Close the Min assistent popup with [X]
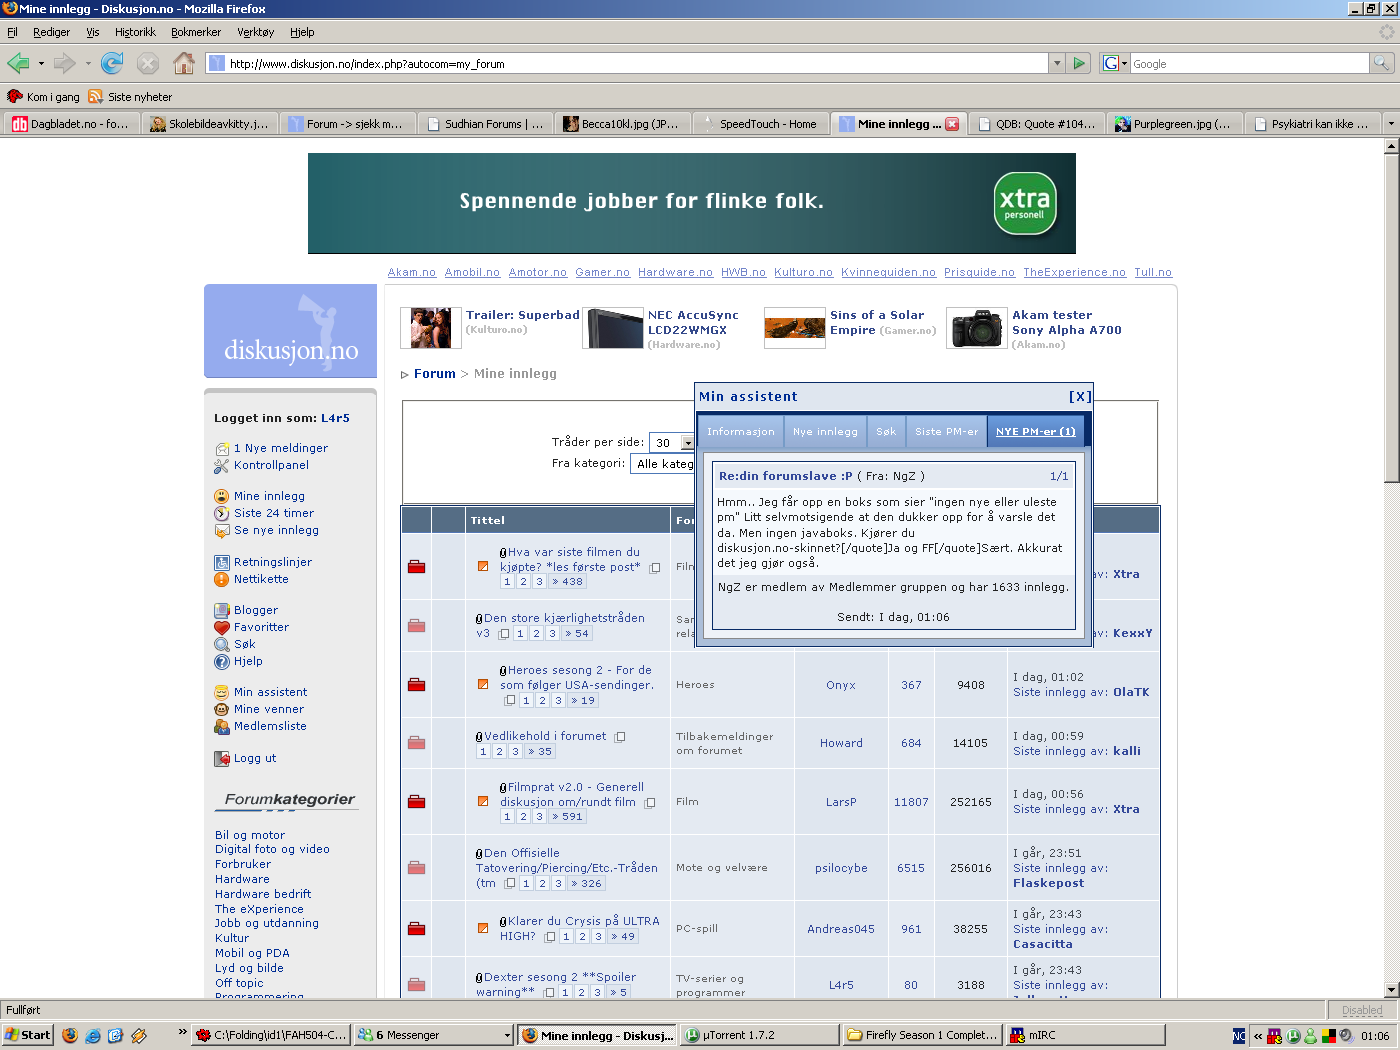This screenshot has height=1050, width=1400. (1080, 397)
